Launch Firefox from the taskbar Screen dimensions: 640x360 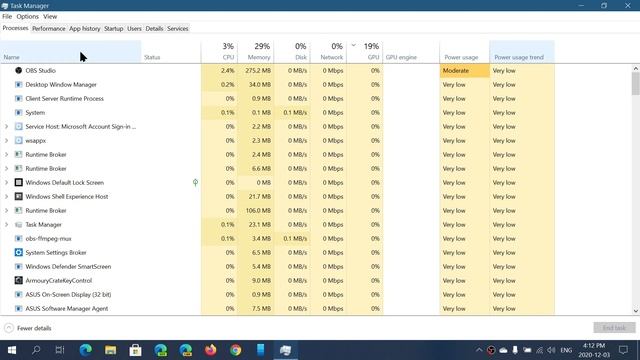click(211, 350)
